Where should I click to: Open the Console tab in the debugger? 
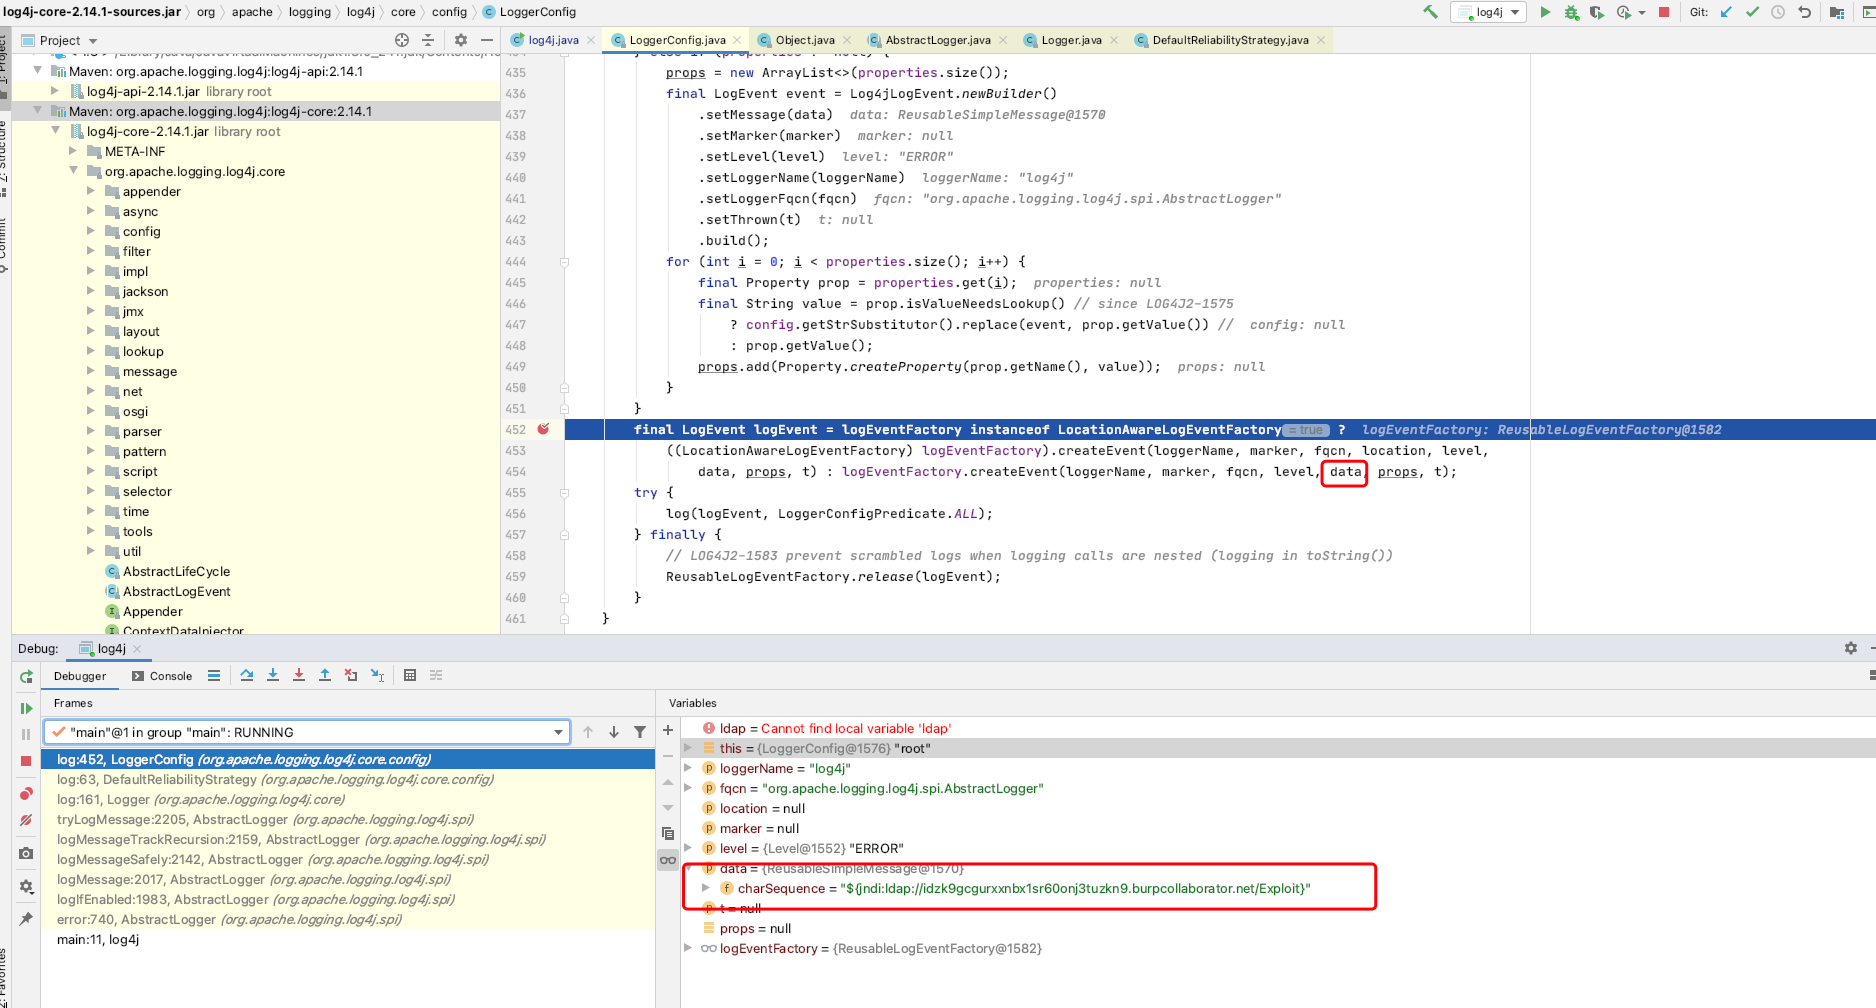pos(162,676)
